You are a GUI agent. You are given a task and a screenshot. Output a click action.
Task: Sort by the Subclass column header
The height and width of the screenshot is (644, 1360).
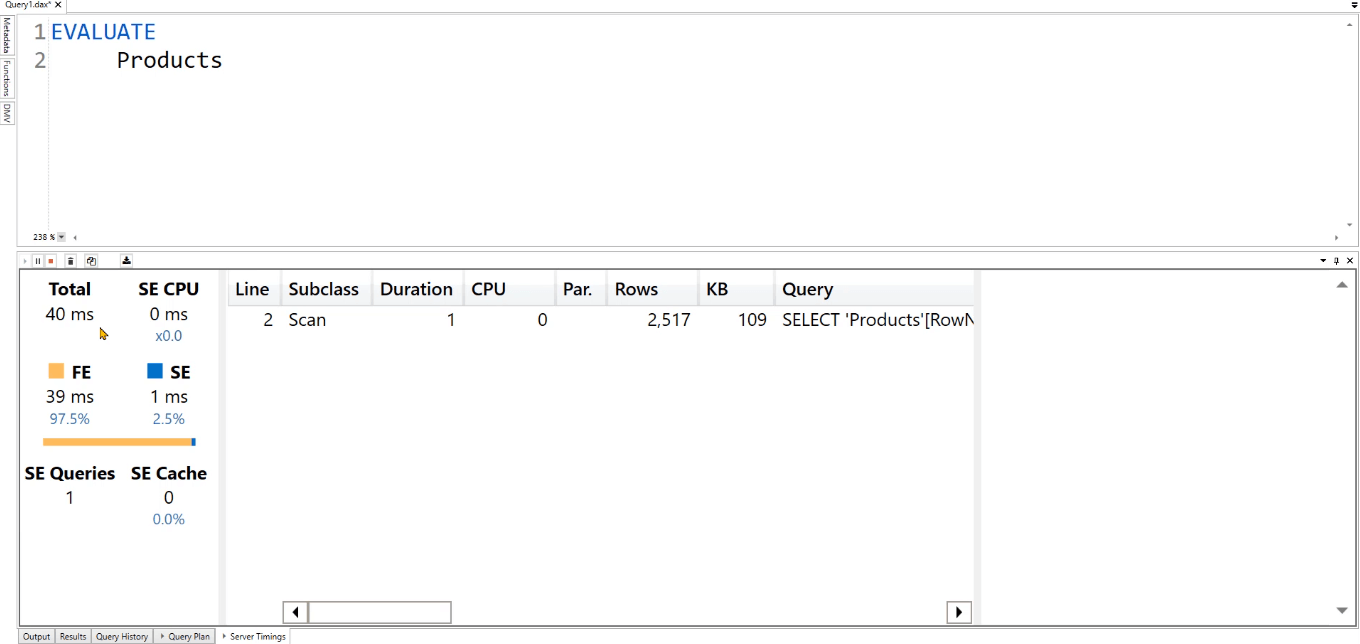click(326, 289)
